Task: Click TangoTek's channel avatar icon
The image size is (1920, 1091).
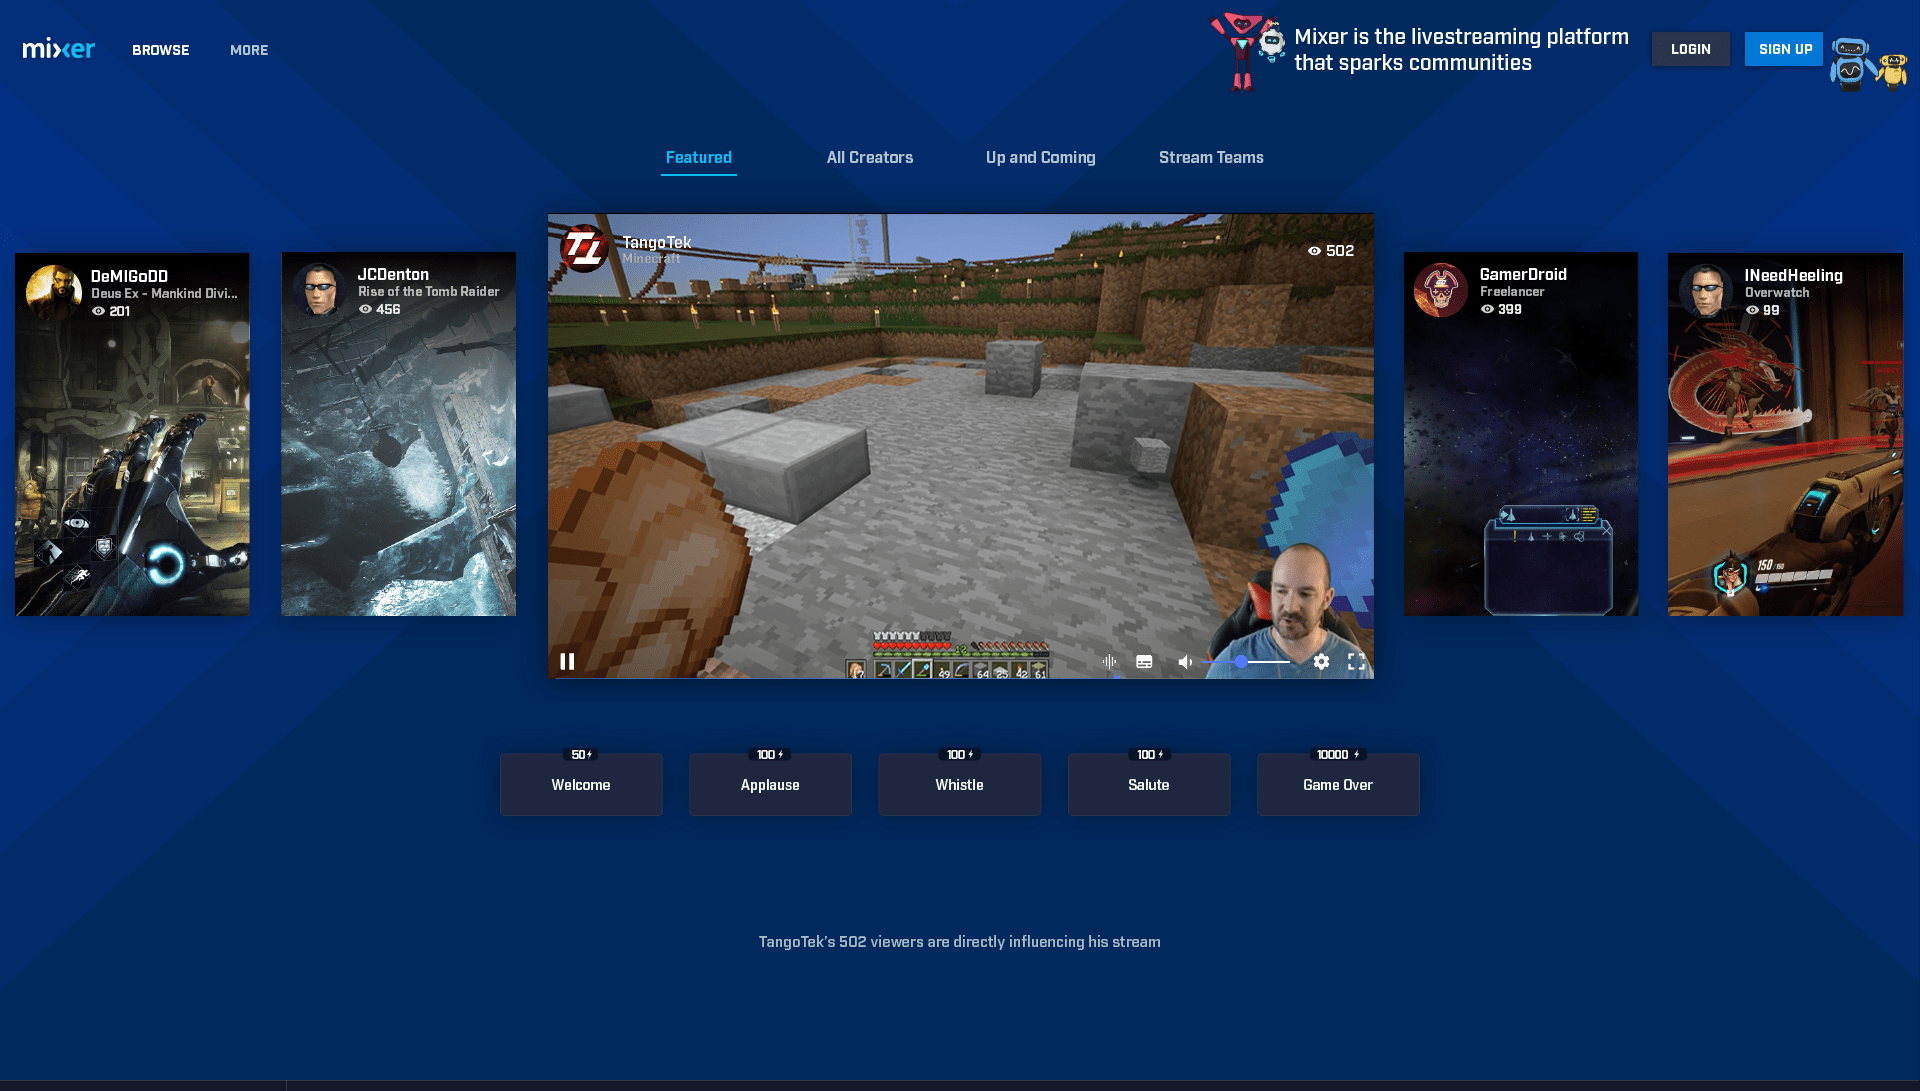Action: 584,248
